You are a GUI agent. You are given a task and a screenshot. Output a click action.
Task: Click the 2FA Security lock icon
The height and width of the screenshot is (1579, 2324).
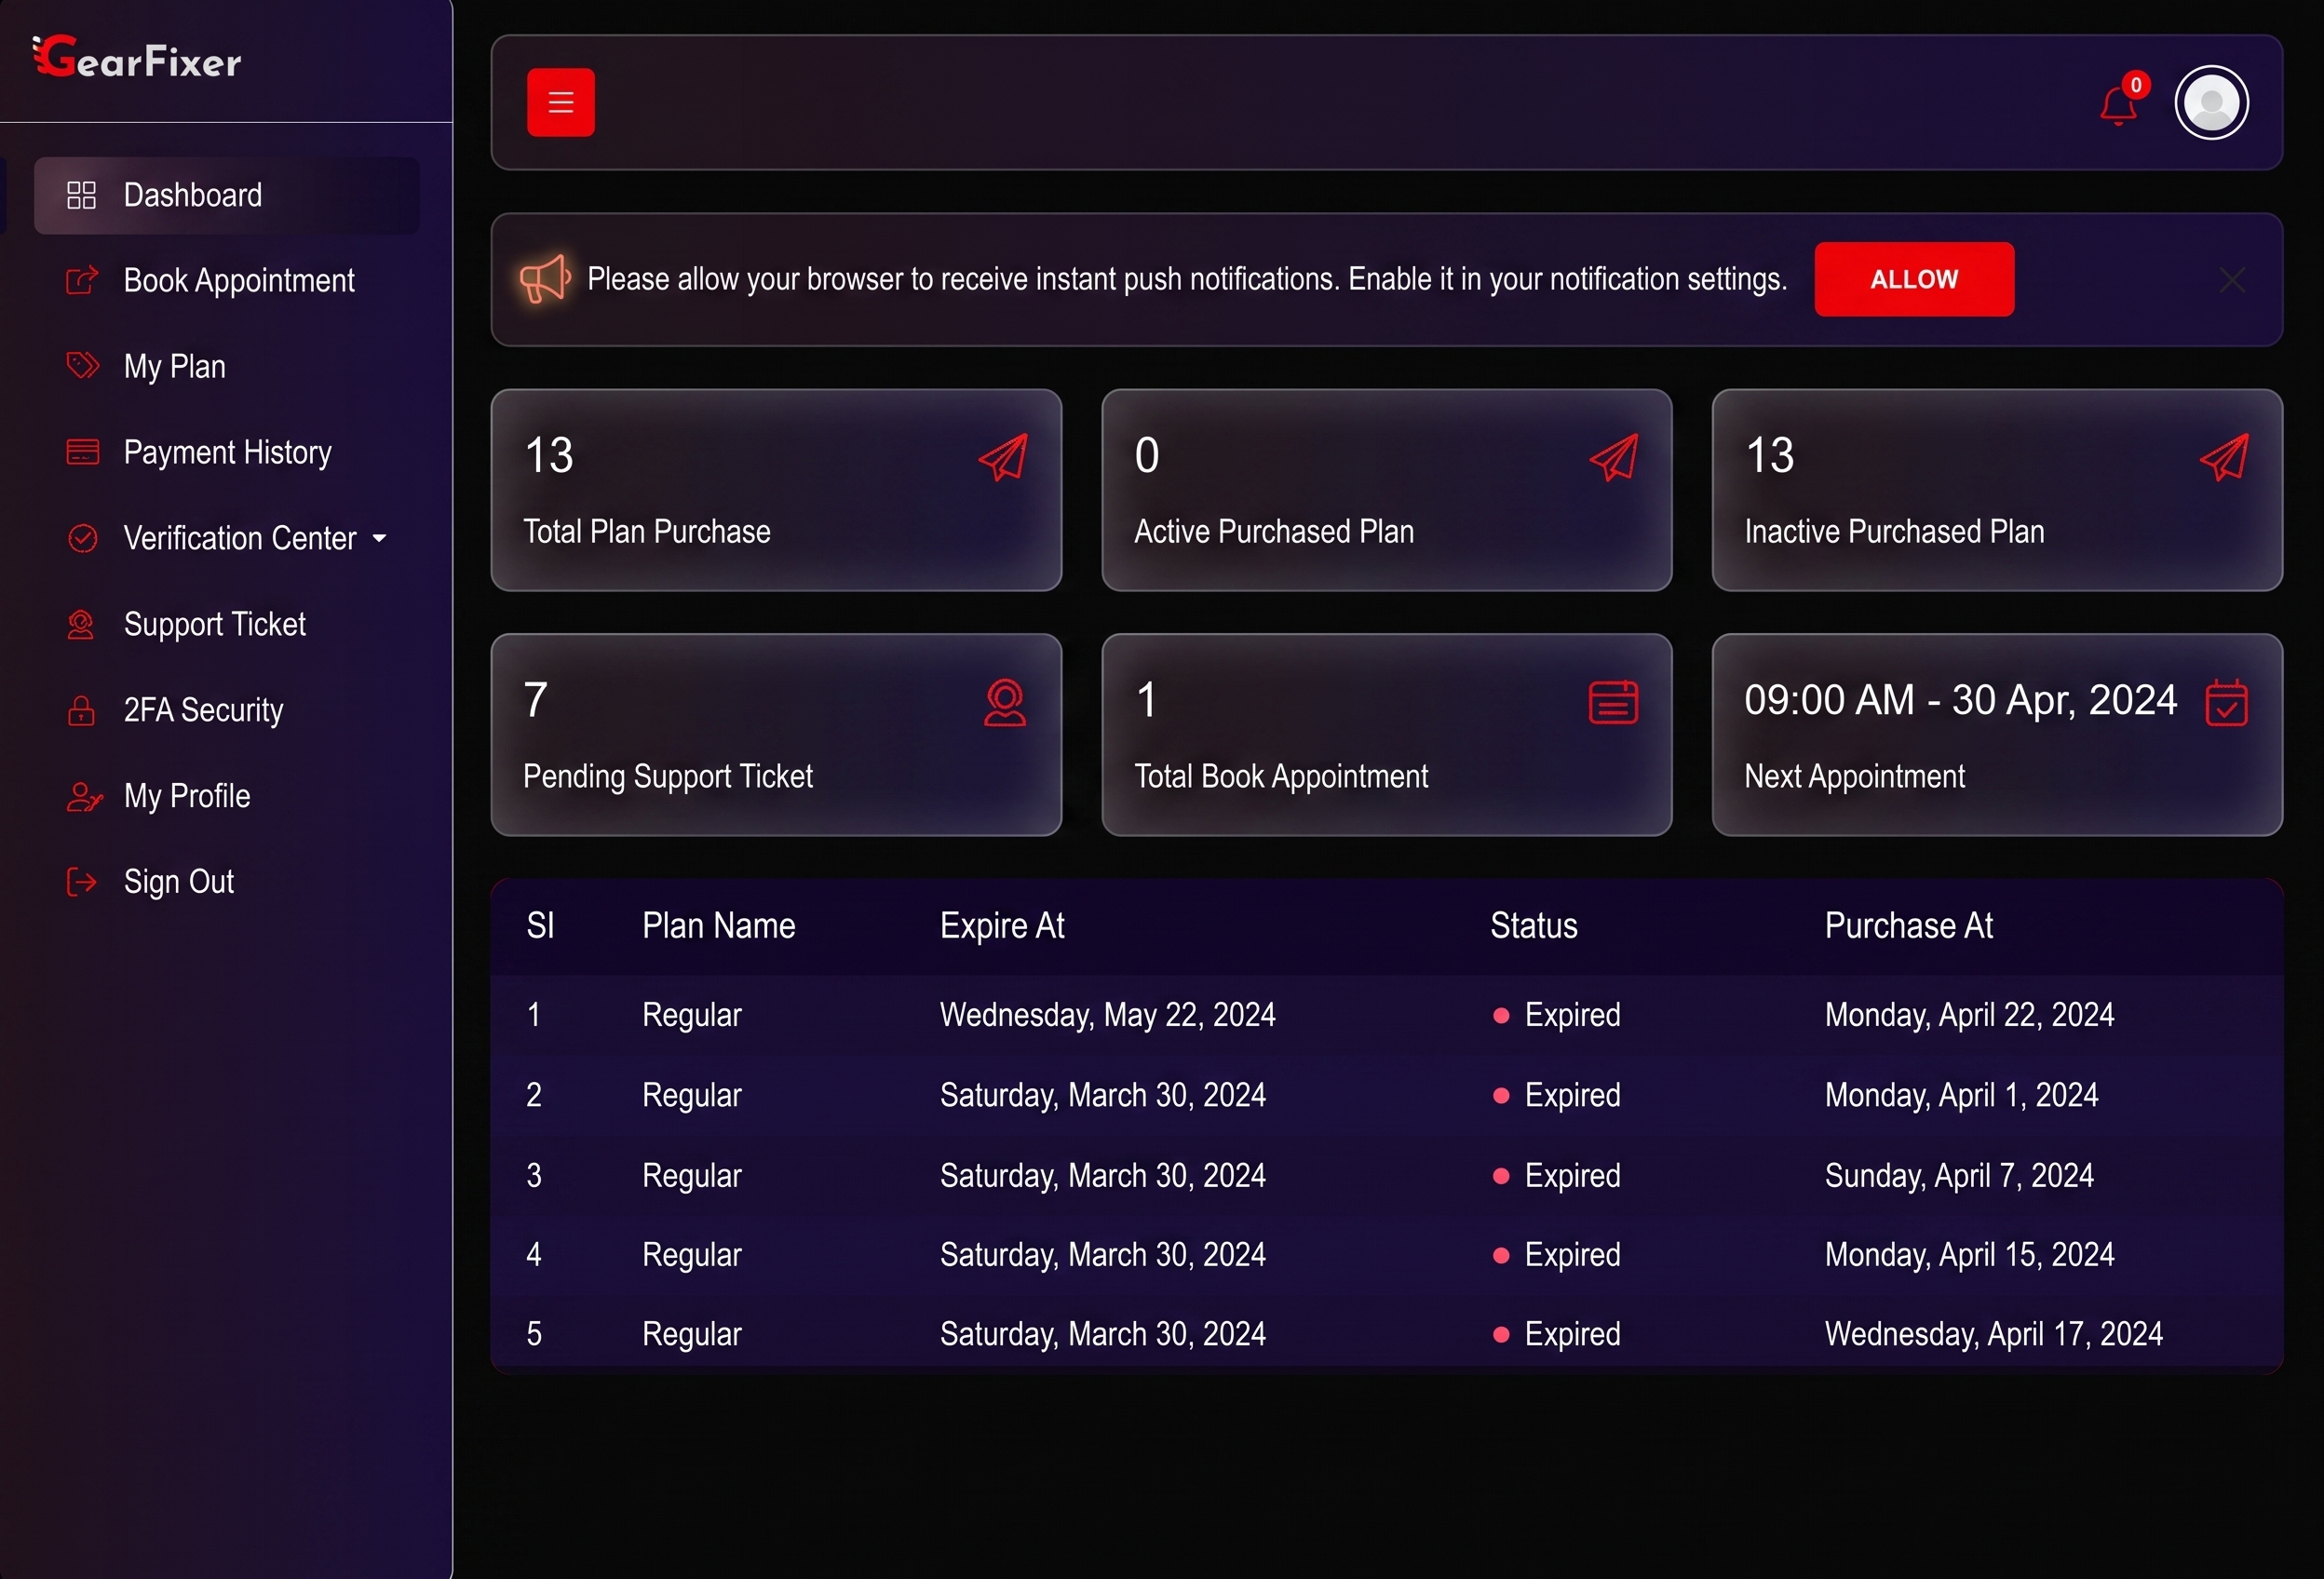(x=81, y=710)
